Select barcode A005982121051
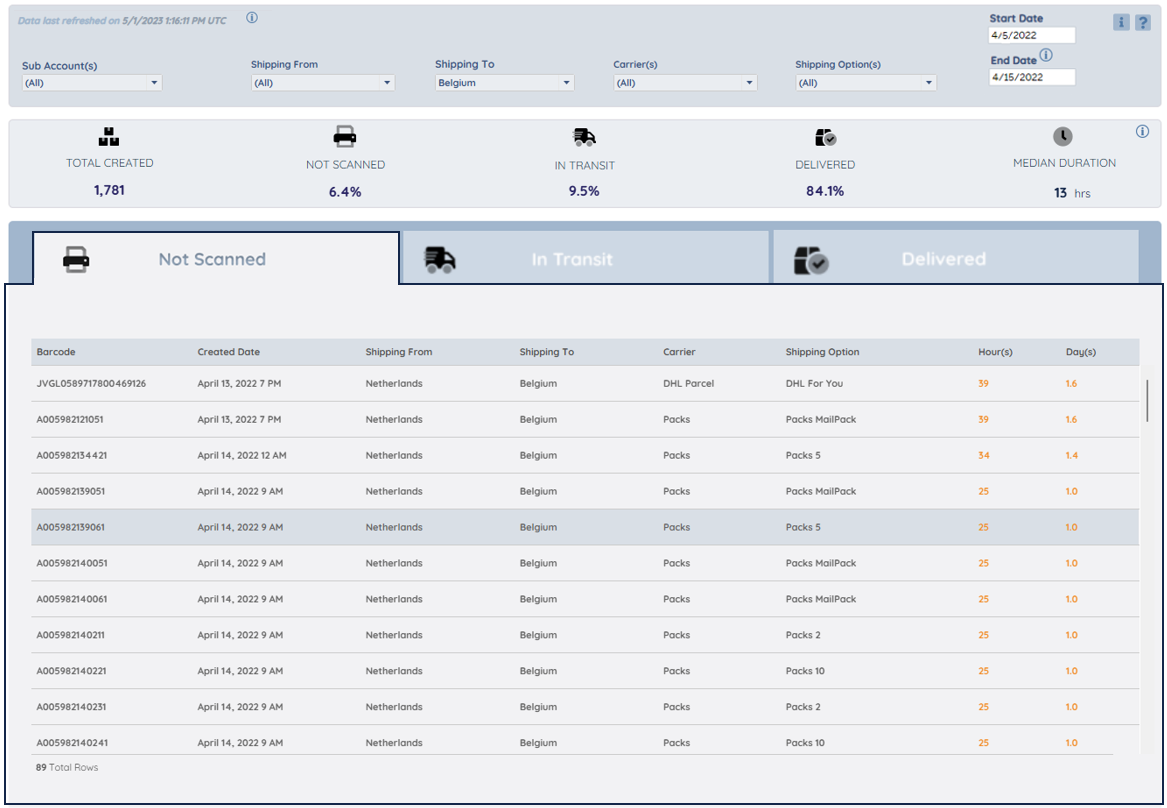Screen dimensions: 1167x808 click(70, 420)
